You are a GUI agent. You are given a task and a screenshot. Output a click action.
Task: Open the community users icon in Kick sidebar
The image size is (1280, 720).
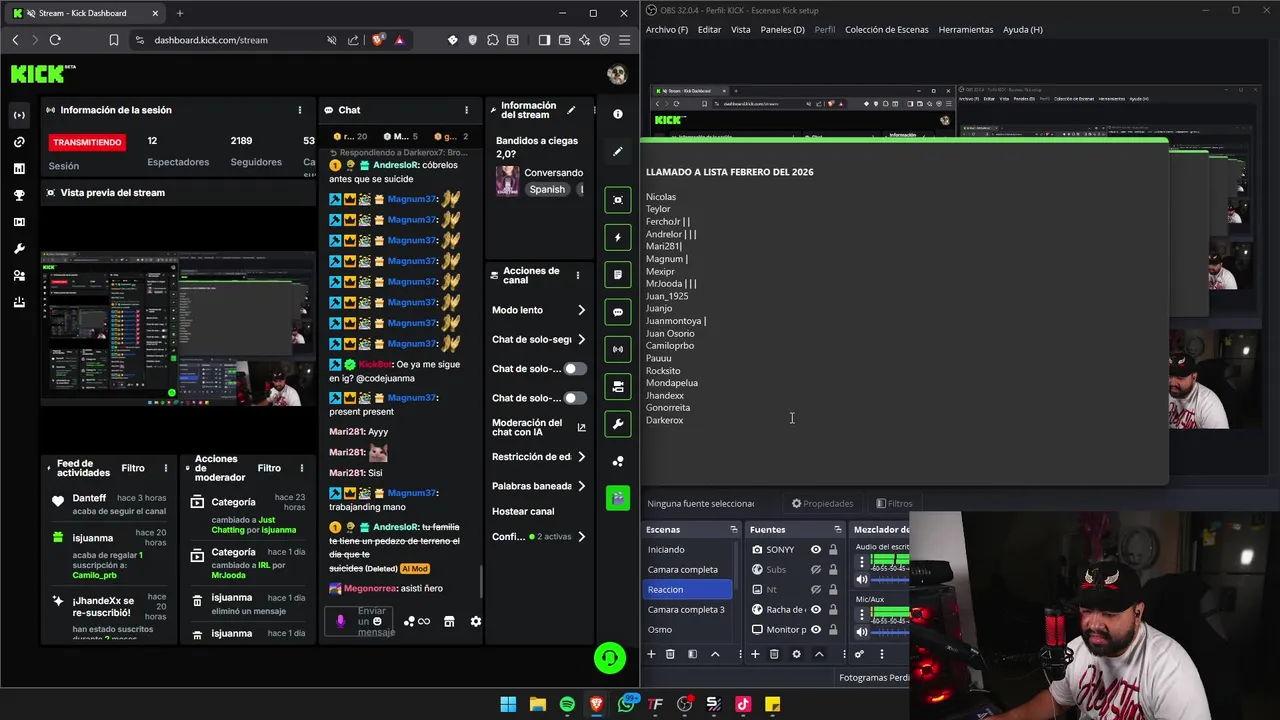coord(19,275)
